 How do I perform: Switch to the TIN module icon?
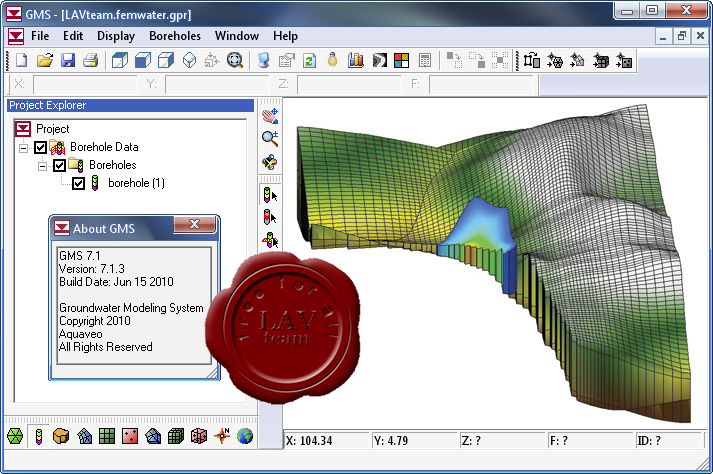coord(15,437)
